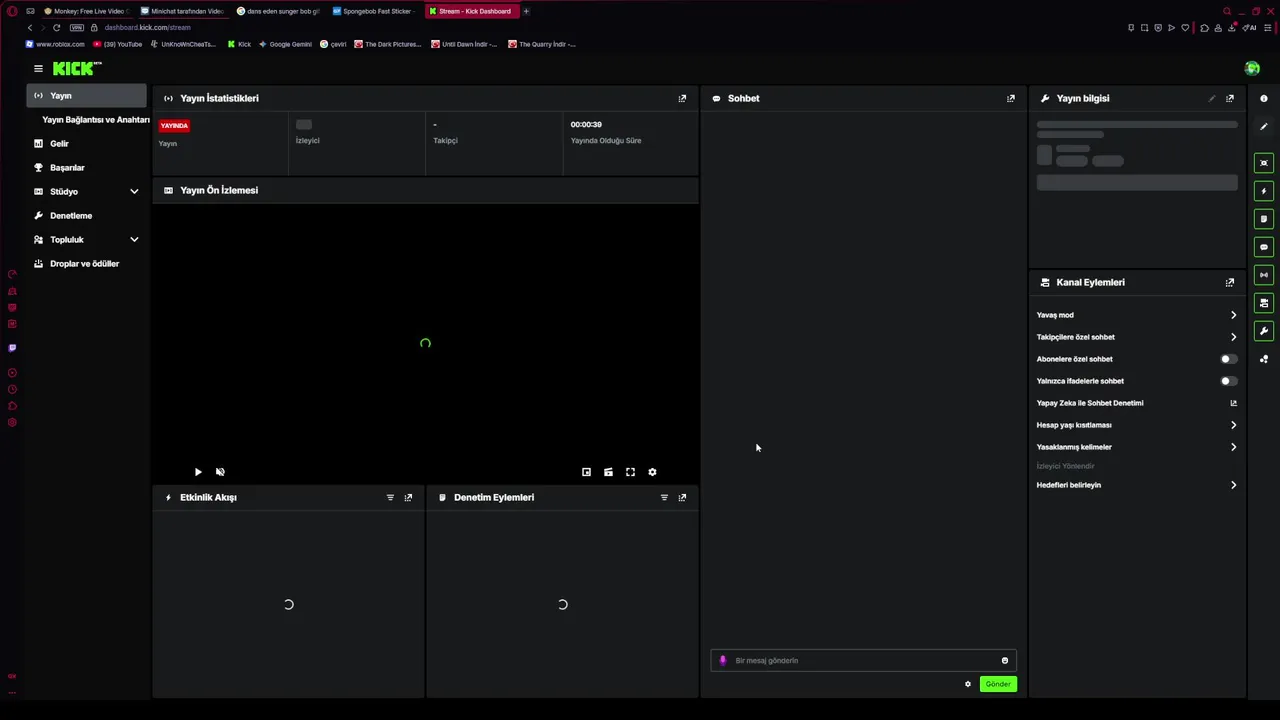Toggle the broadcast stats widget icon
The width and height of the screenshot is (1280, 720).
(x=1264, y=275)
